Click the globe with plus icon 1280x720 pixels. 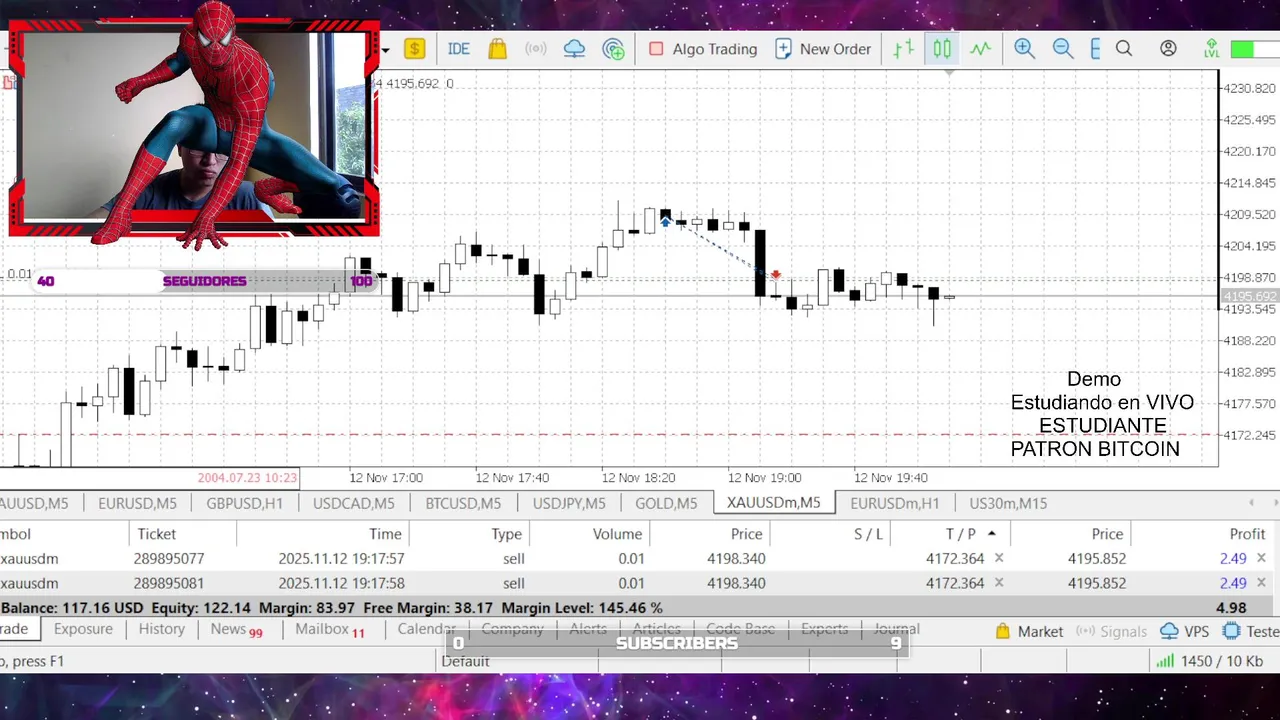pos(613,49)
